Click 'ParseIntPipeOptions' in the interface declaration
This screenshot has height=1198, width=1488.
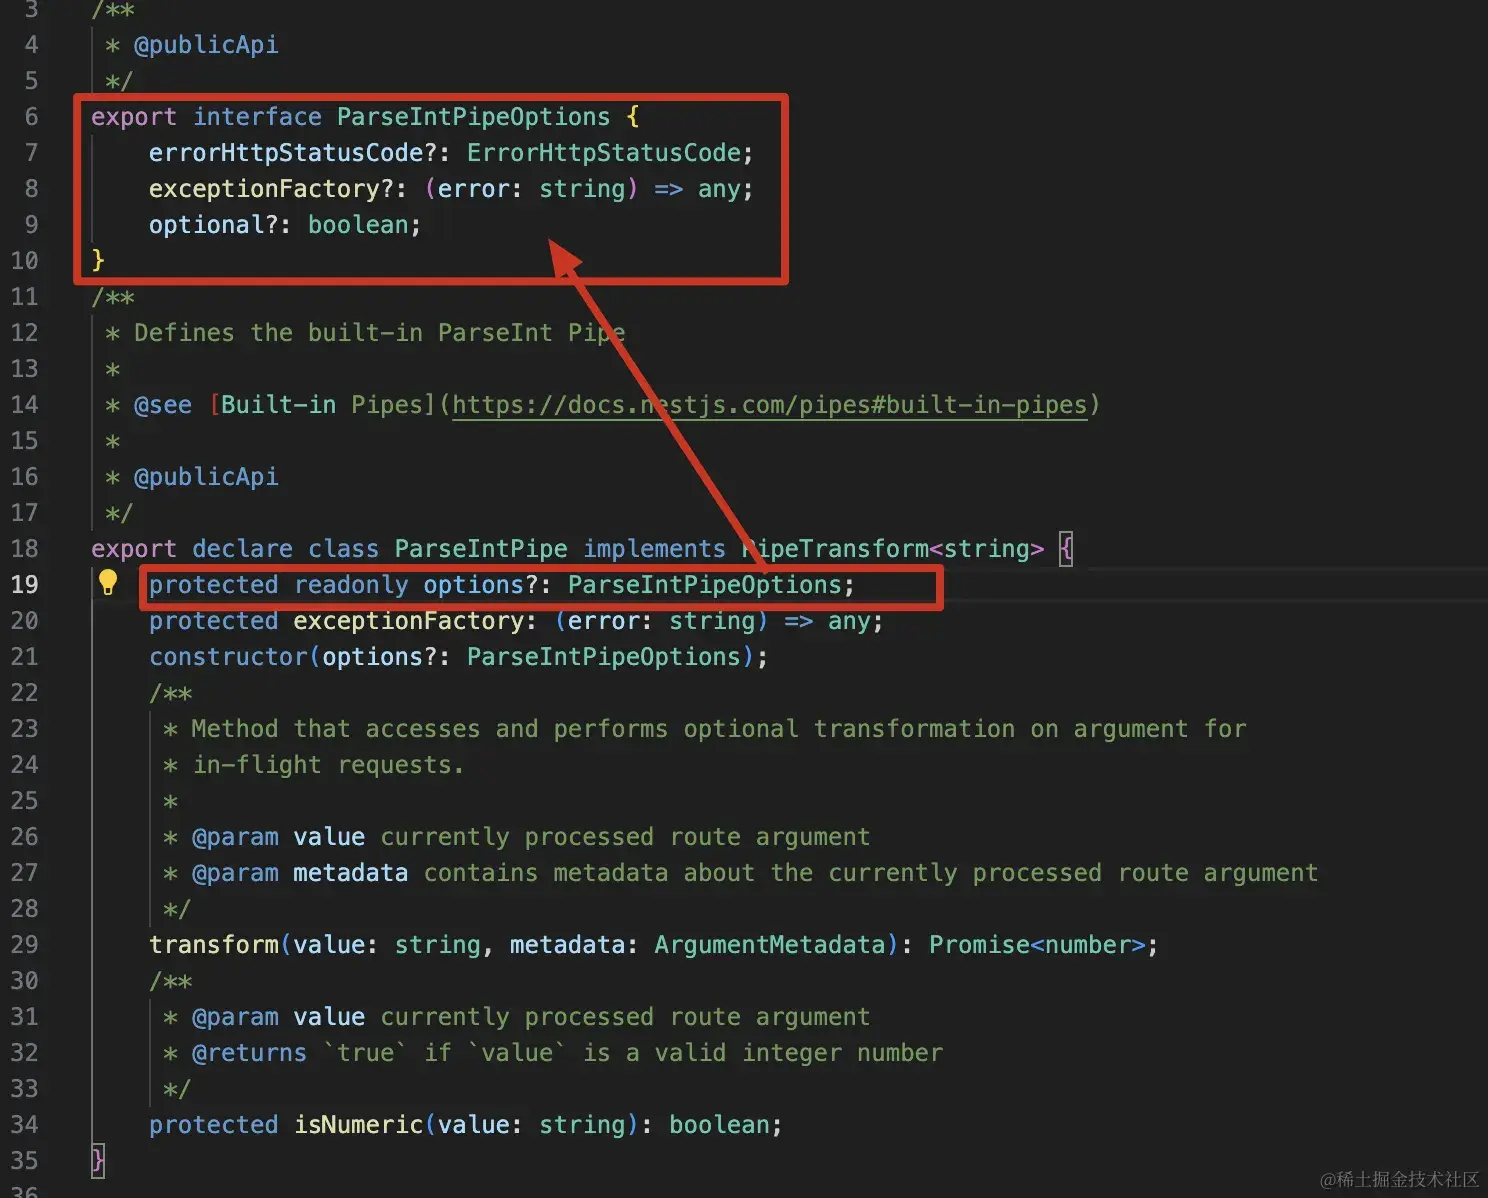(x=473, y=117)
